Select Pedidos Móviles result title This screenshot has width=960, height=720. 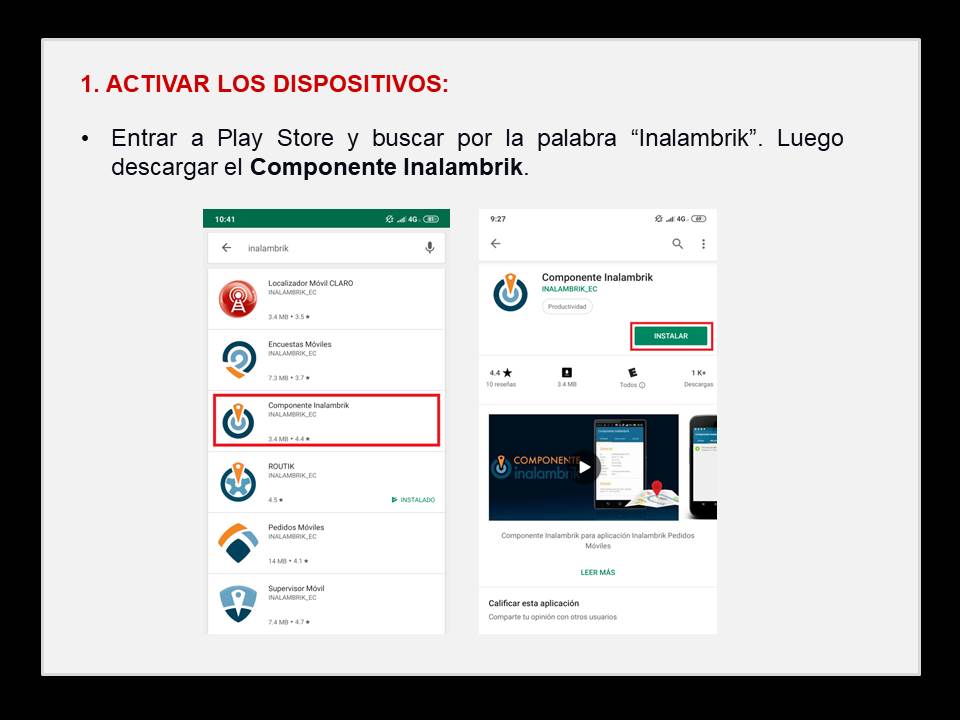pos(296,527)
